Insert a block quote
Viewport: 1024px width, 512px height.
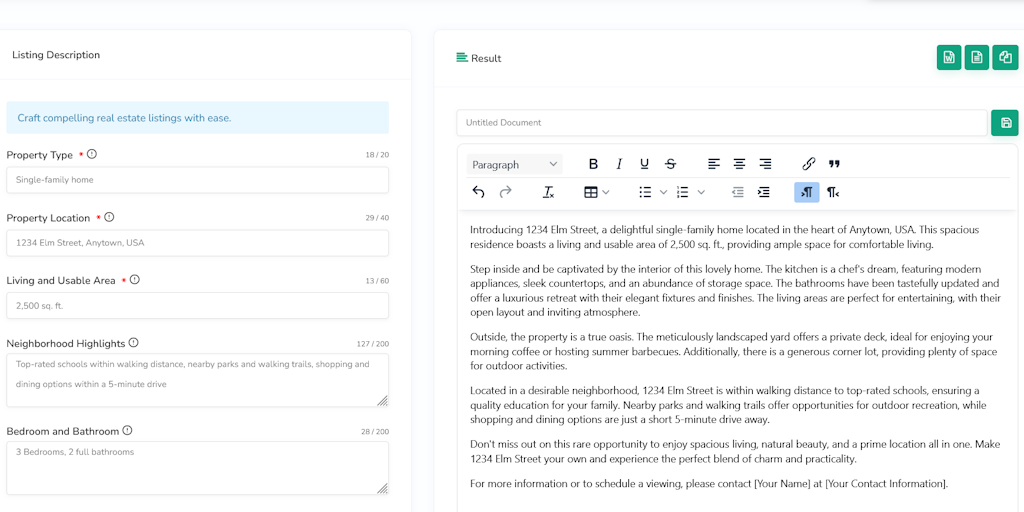click(x=834, y=164)
